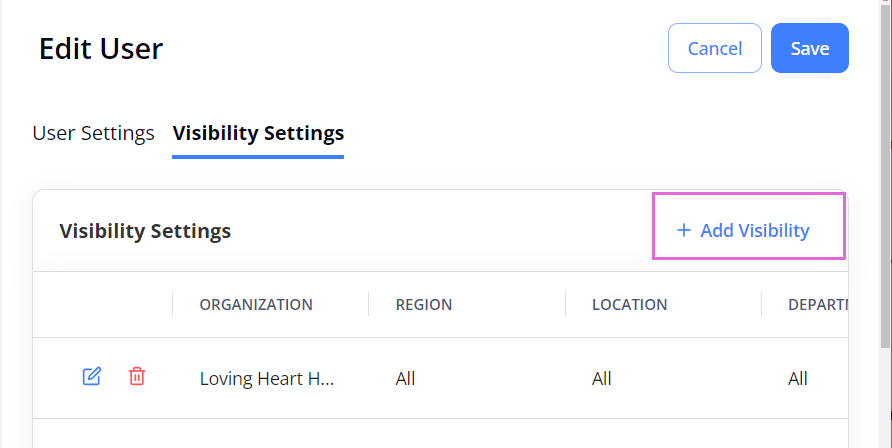The width and height of the screenshot is (892, 448).
Task: Click the All value under DEPARTMENT
Action: [798, 379]
